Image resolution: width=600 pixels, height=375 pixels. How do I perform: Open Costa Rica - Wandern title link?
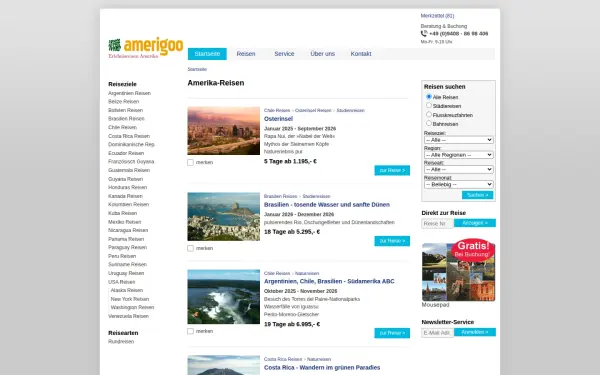[322, 368]
